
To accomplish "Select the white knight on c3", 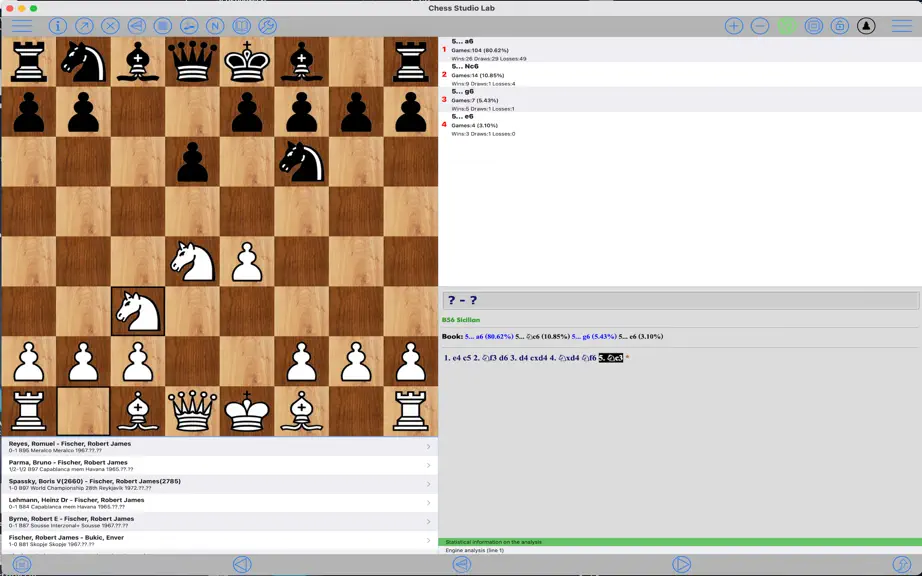I will point(138,311).
